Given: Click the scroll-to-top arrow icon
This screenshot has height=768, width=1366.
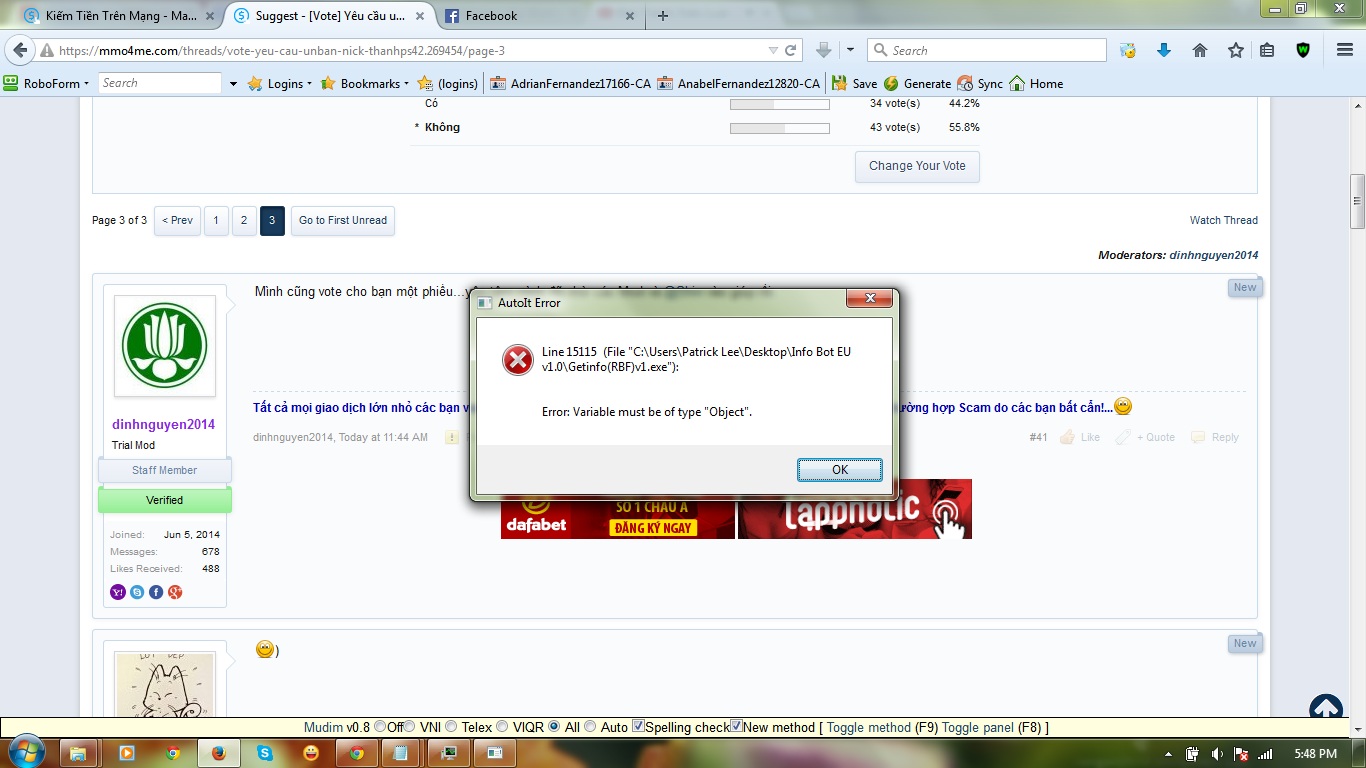Looking at the screenshot, I should coord(1326,707).
